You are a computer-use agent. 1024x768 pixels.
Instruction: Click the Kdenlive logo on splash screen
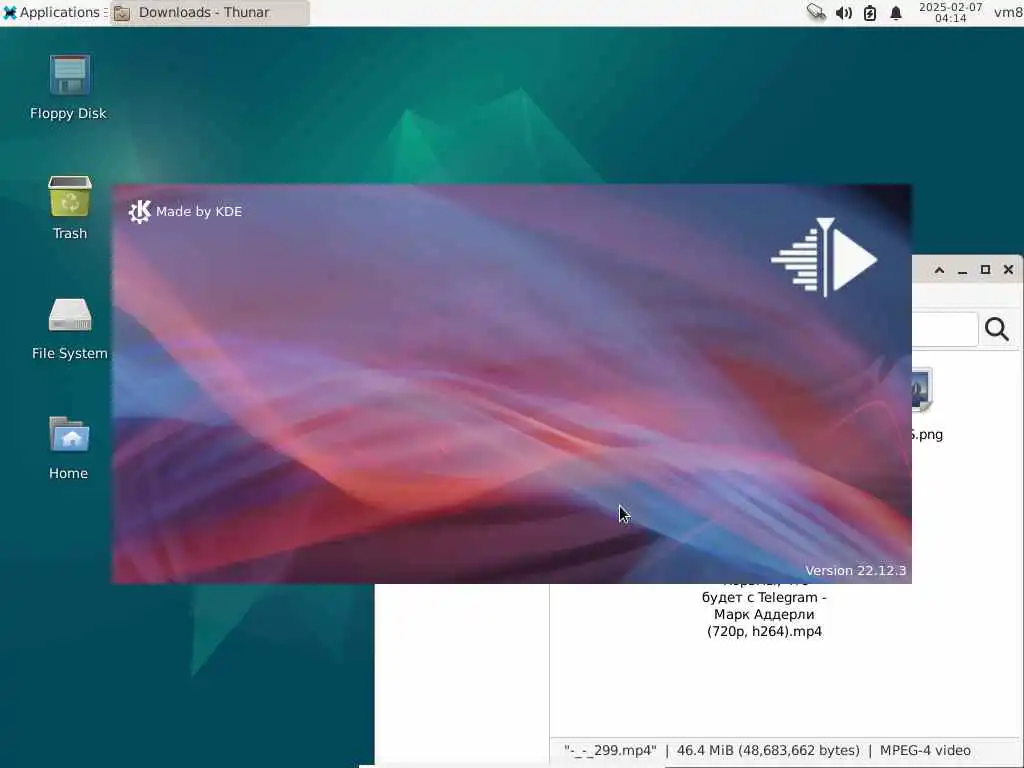824,257
